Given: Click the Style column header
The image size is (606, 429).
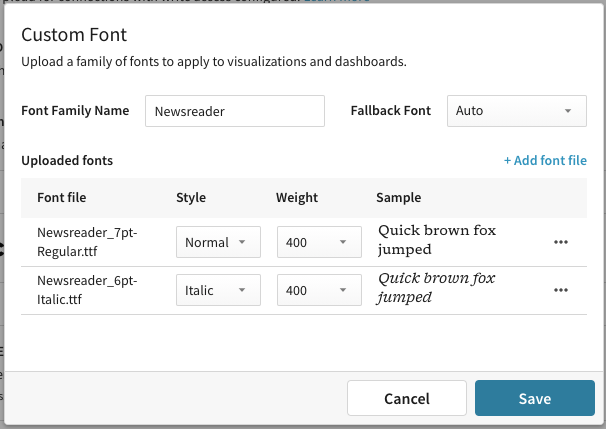Looking at the screenshot, I should [x=191, y=197].
